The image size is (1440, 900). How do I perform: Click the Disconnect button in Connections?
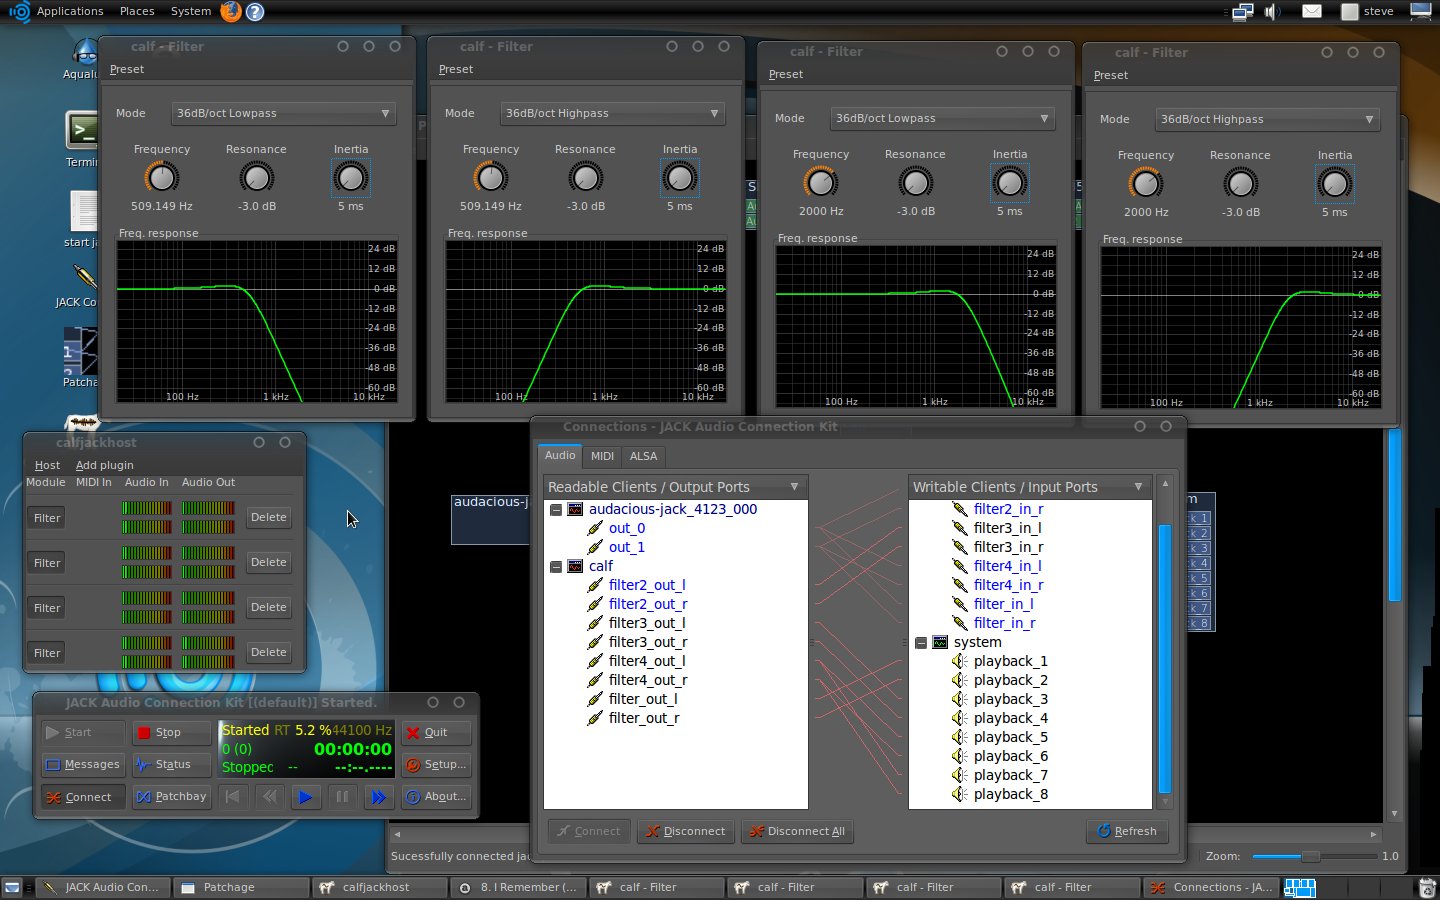point(685,831)
